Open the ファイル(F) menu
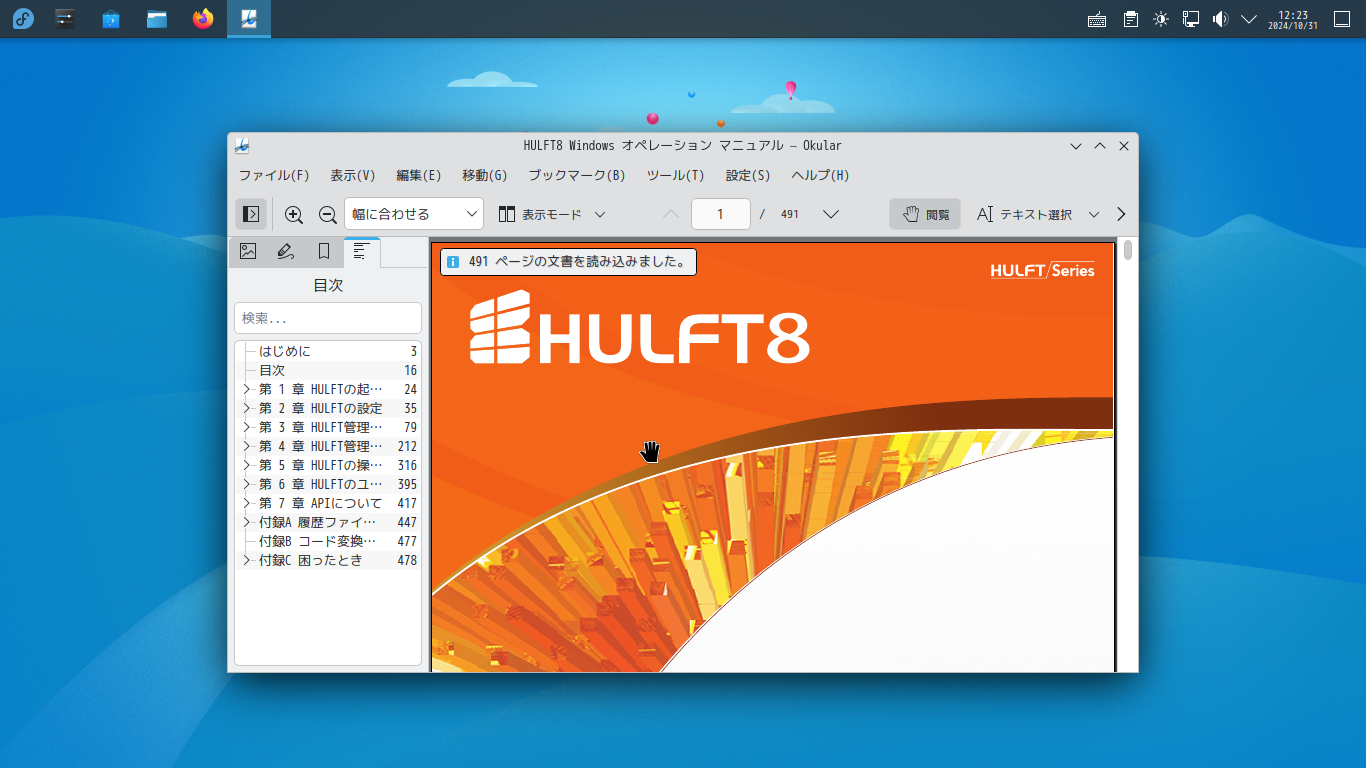 (x=274, y=175)
